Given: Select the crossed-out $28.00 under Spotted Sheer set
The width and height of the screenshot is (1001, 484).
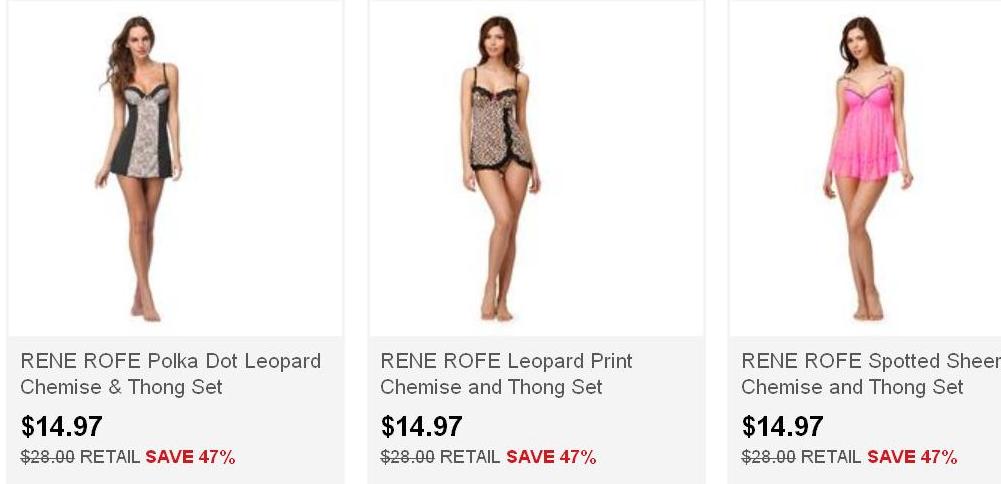Looking at the screenshot, I should pyautogui.click(x=769, y=457).
